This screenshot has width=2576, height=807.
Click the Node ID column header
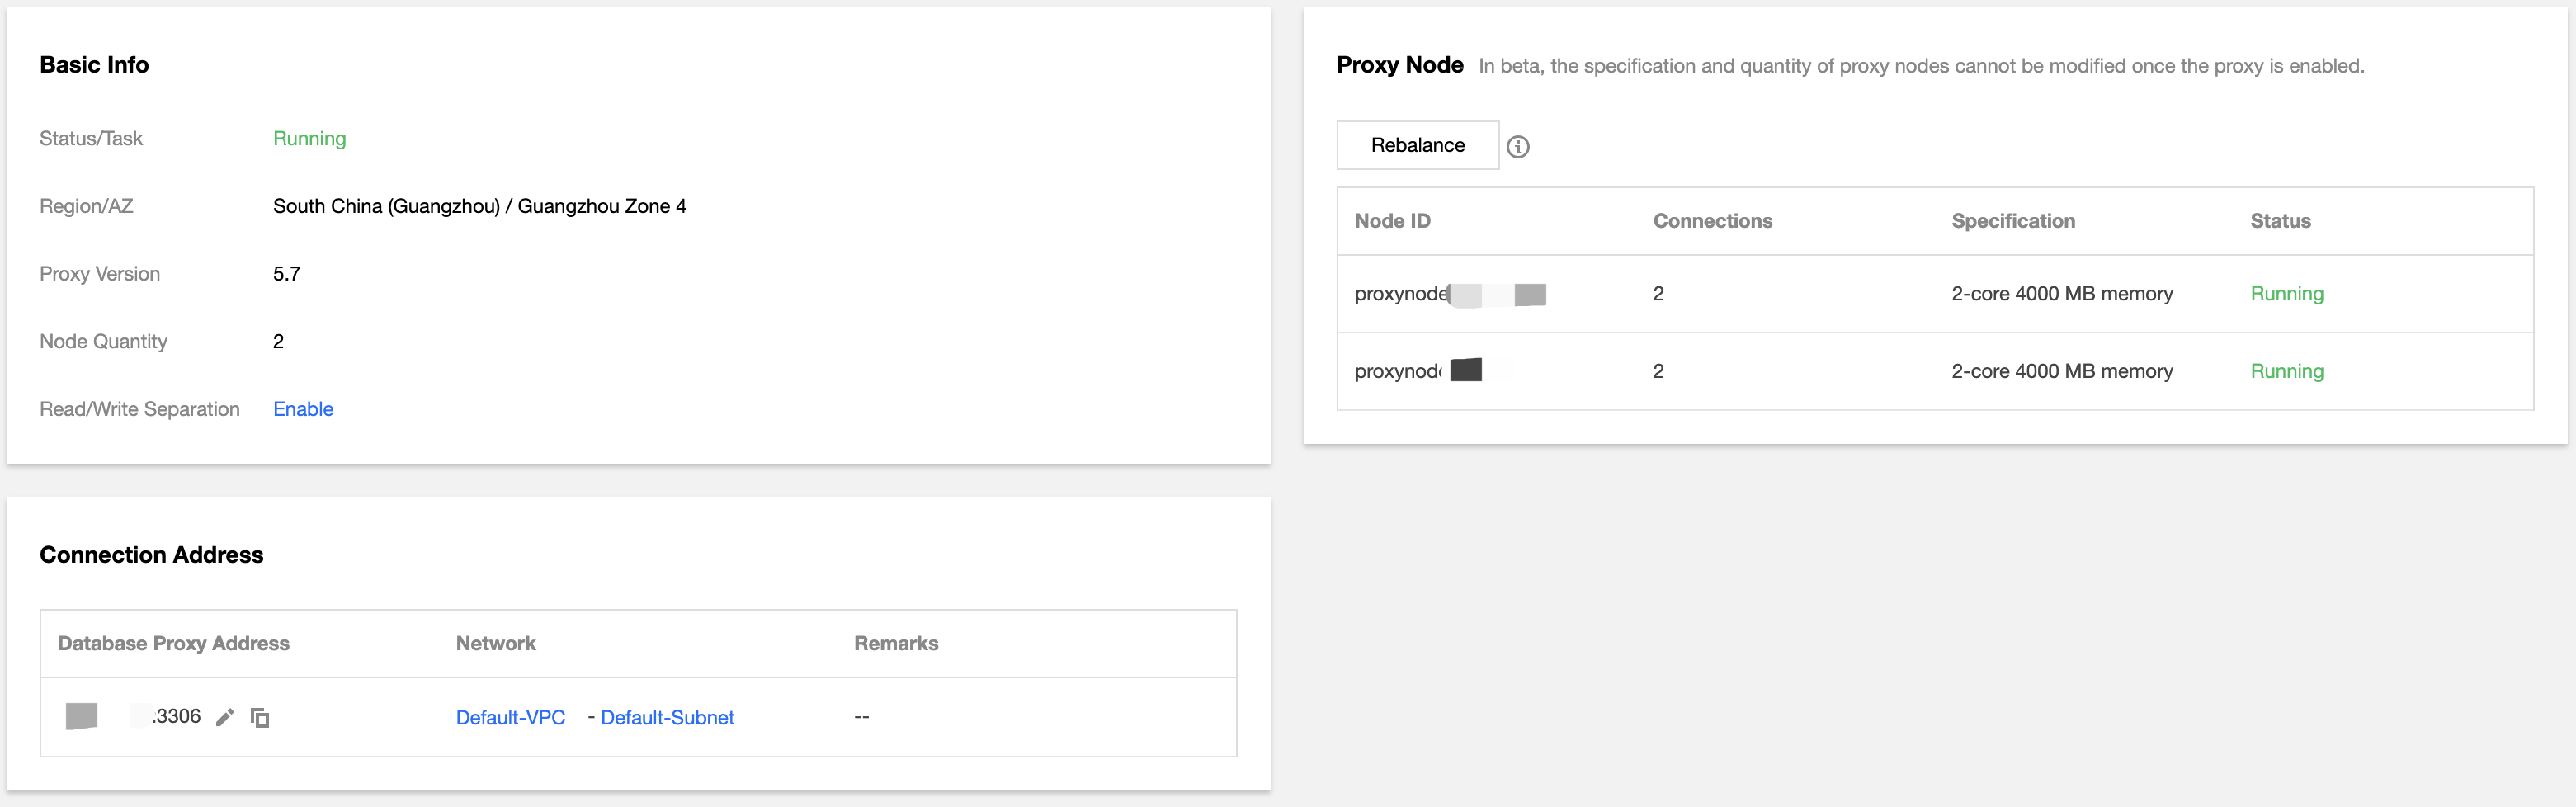[x=1392, y=221]
